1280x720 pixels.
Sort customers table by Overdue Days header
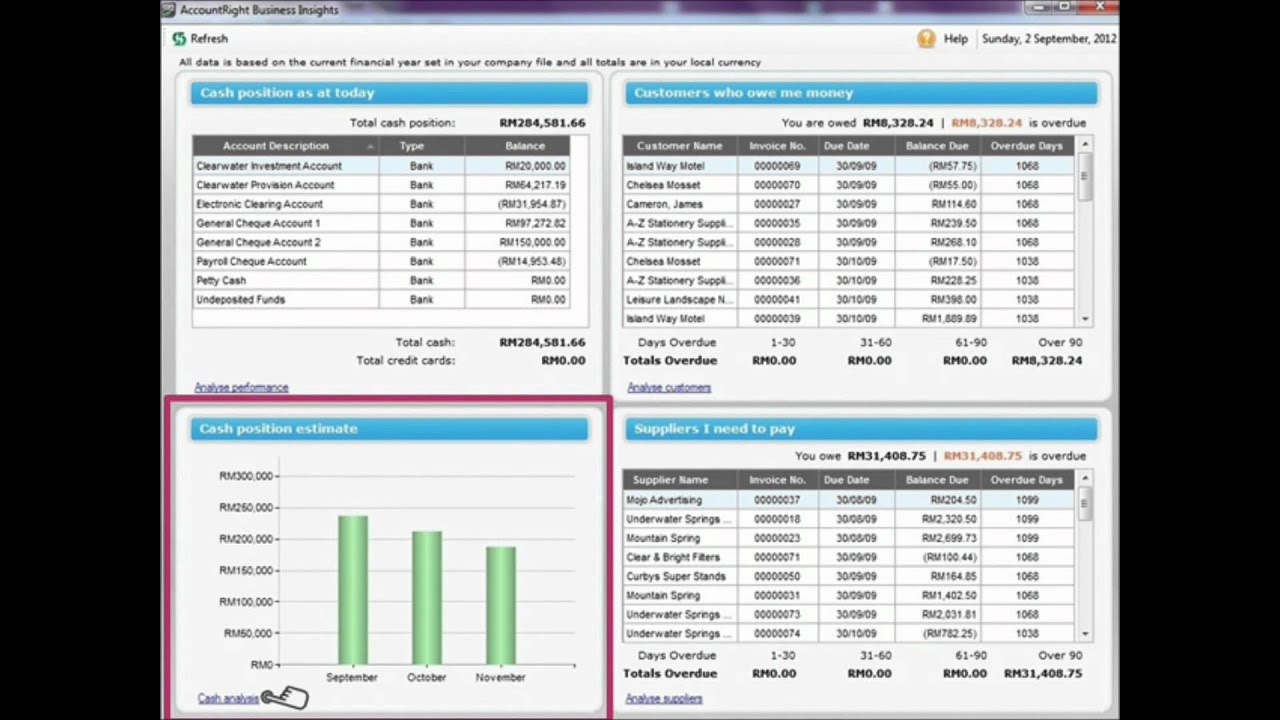click(1027, 146)
